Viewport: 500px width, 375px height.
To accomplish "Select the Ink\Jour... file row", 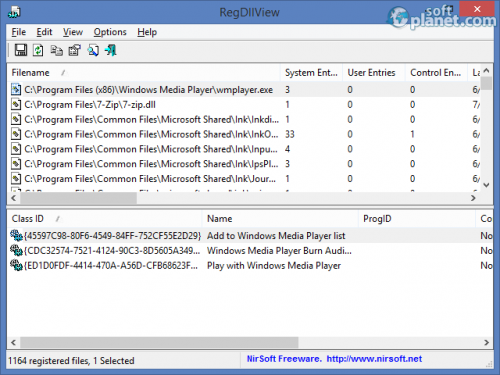I will pyautogui.click(x=245, y=179).
